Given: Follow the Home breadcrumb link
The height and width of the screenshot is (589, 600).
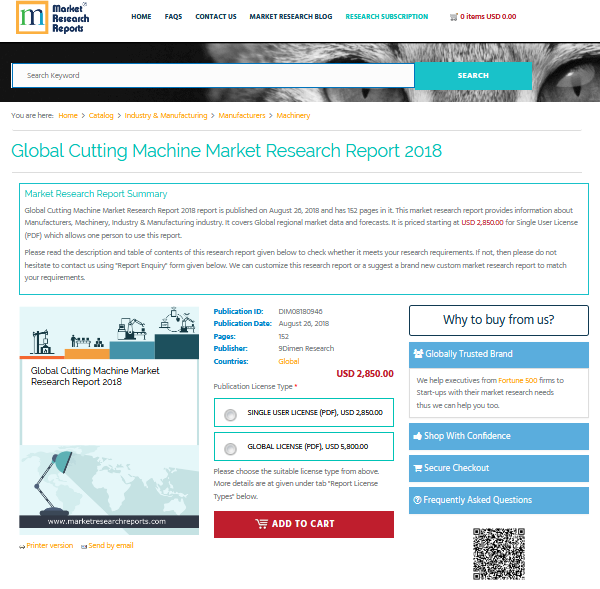Looking at the screenshot, I should tap(68, 116).
